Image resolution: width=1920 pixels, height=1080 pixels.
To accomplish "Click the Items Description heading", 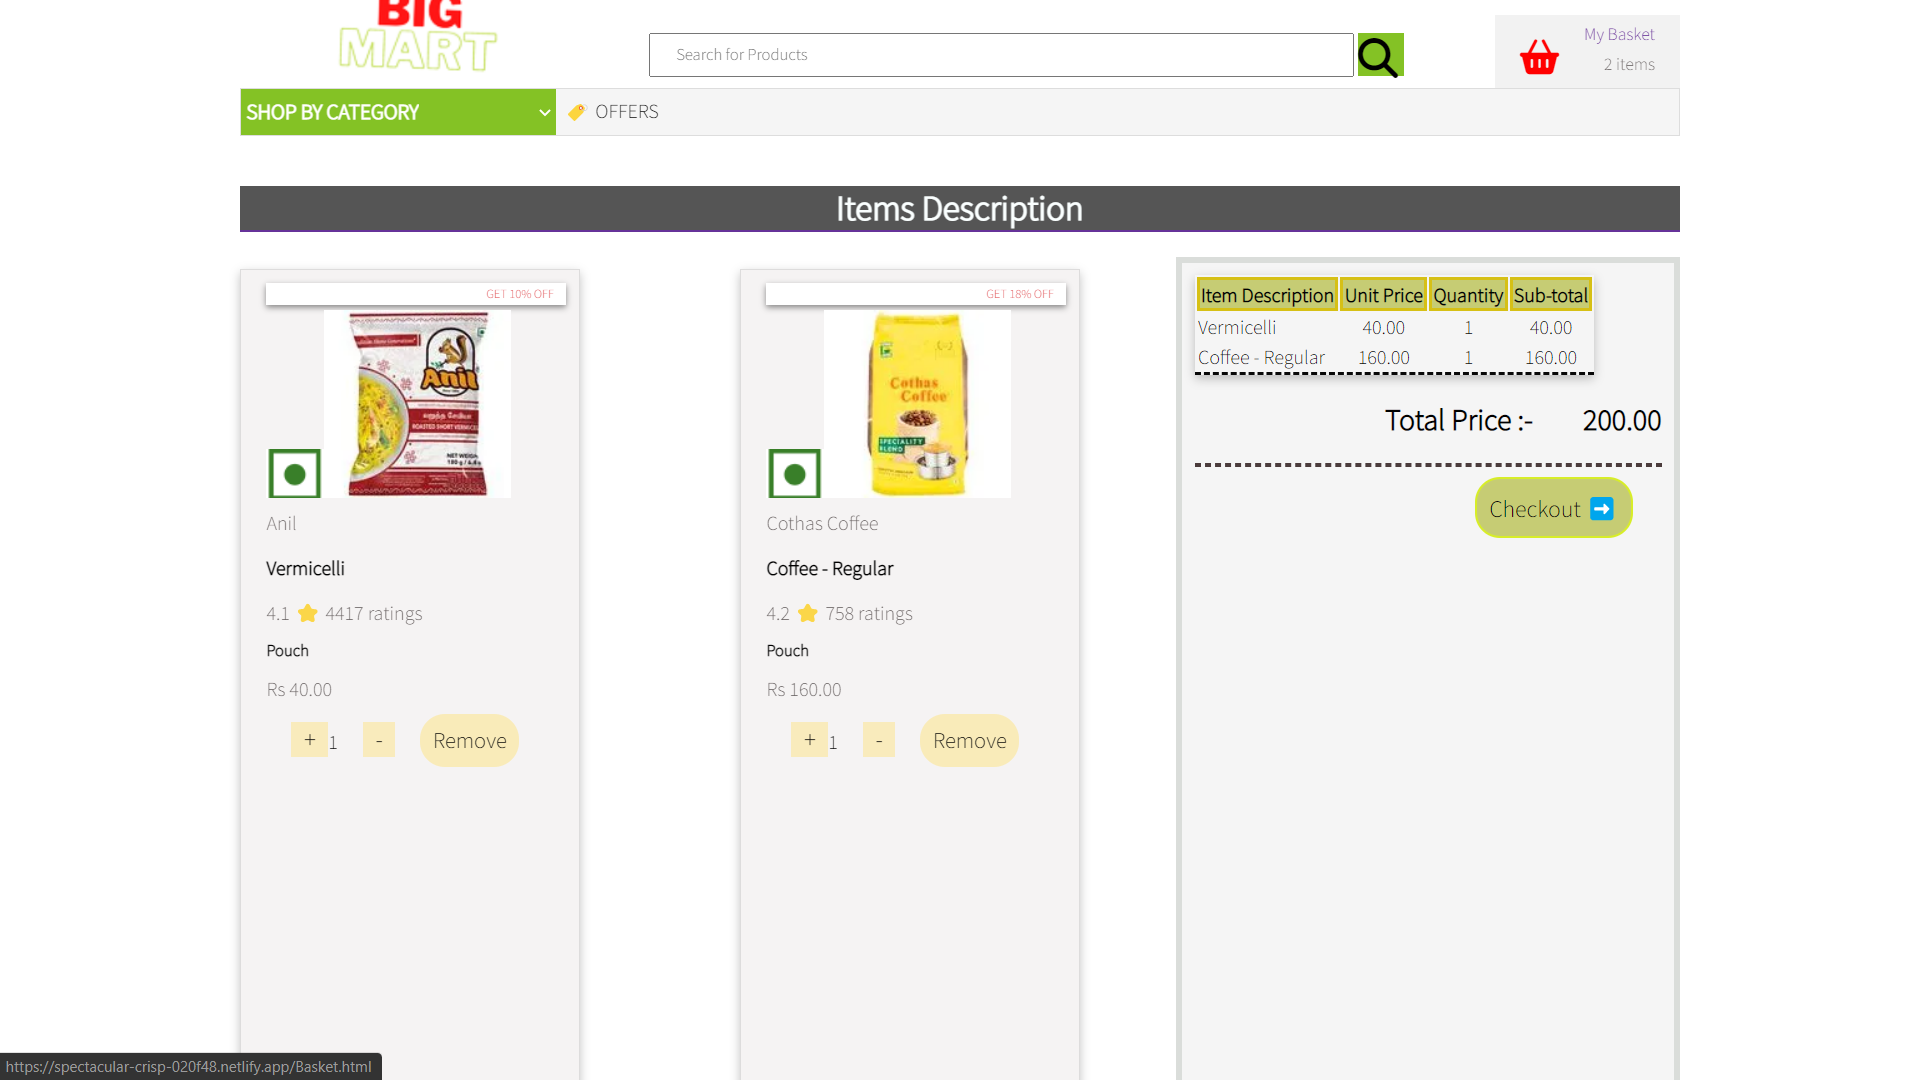I will 959,209.
